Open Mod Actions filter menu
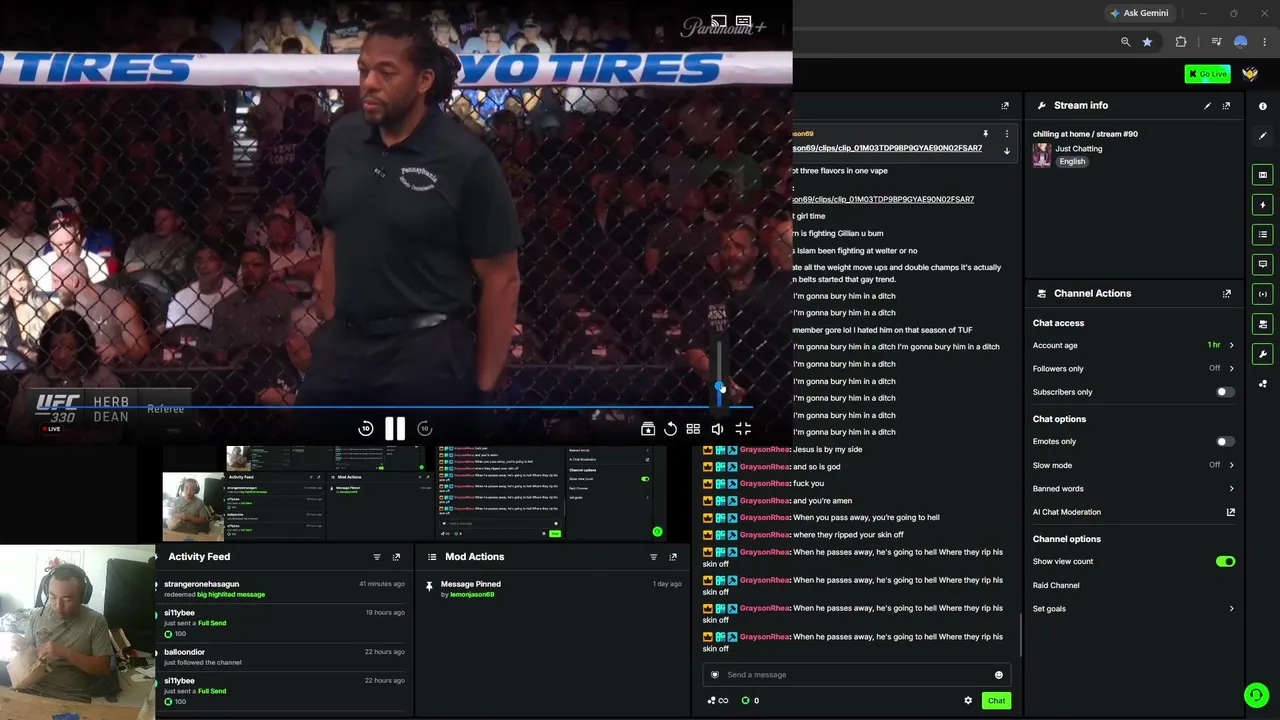 [x=654, y=557]
